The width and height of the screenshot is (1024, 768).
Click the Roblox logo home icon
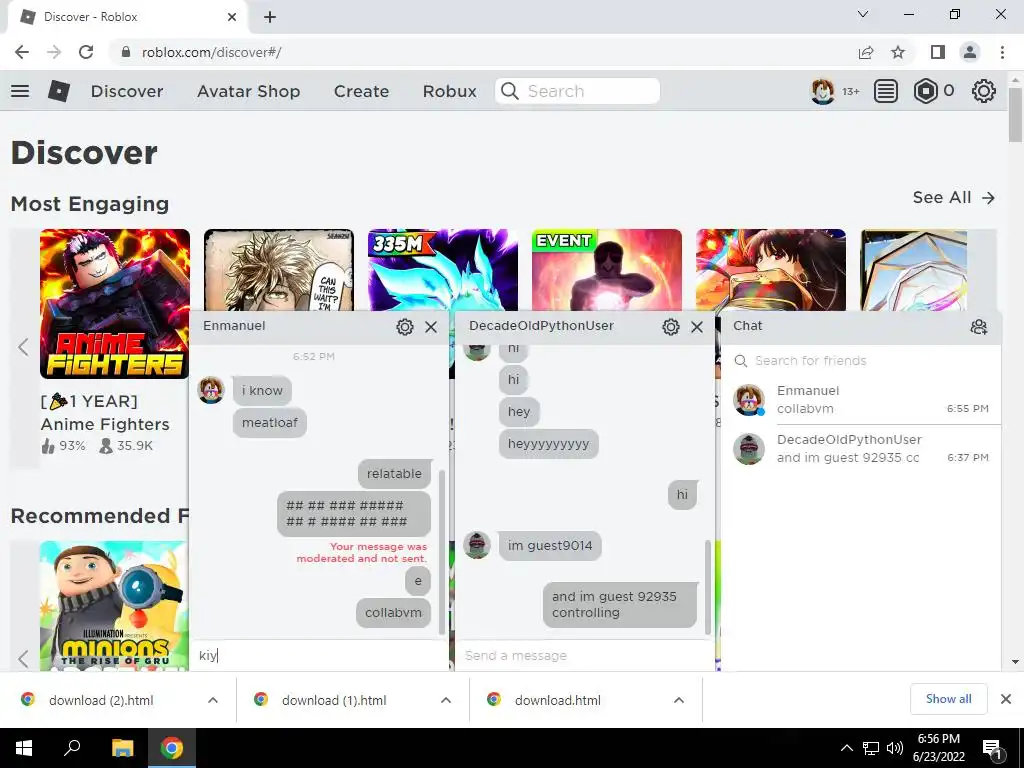[59, 91]
